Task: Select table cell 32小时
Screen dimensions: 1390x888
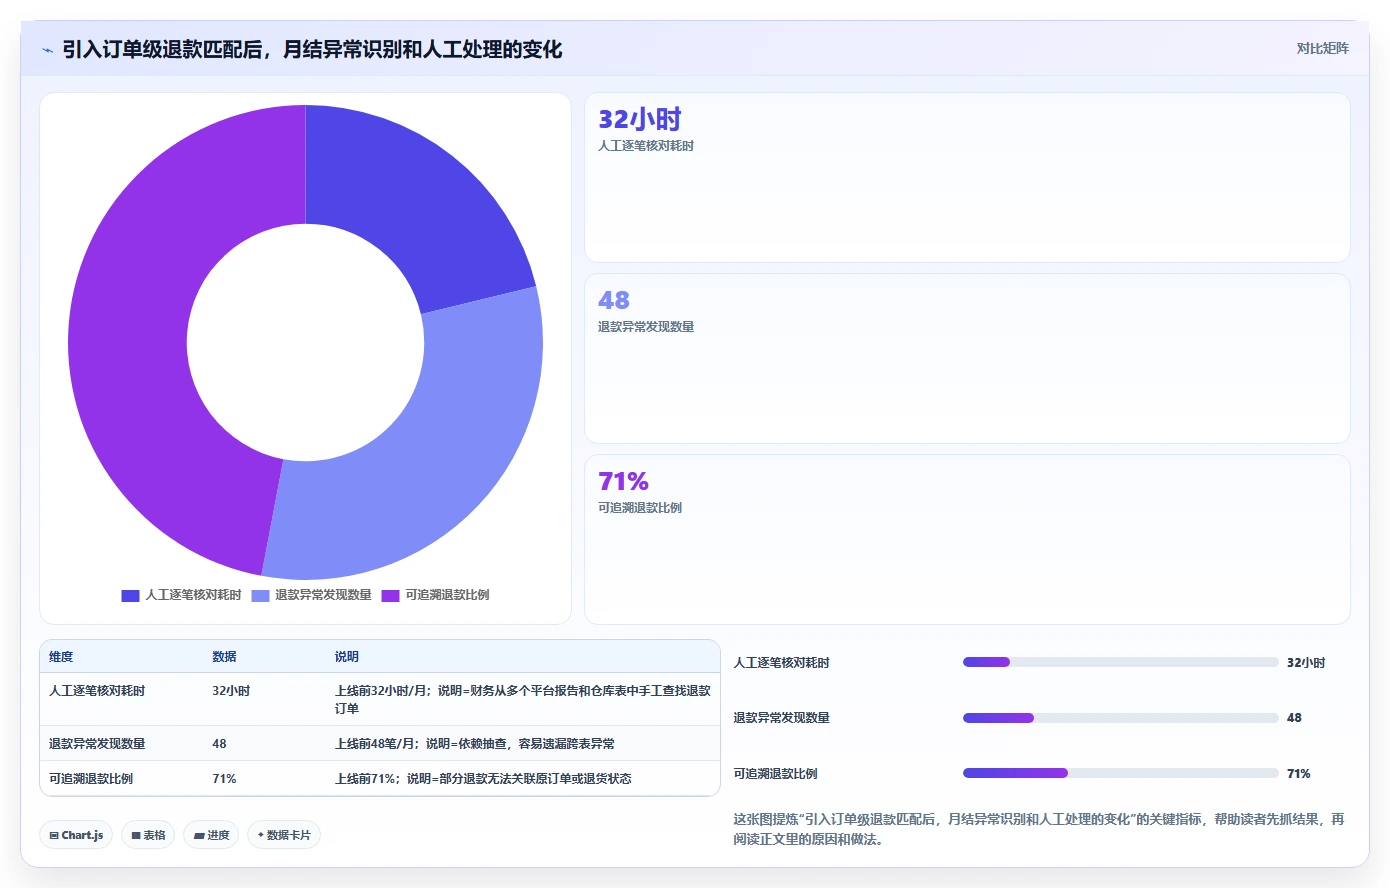Action: 231,691
